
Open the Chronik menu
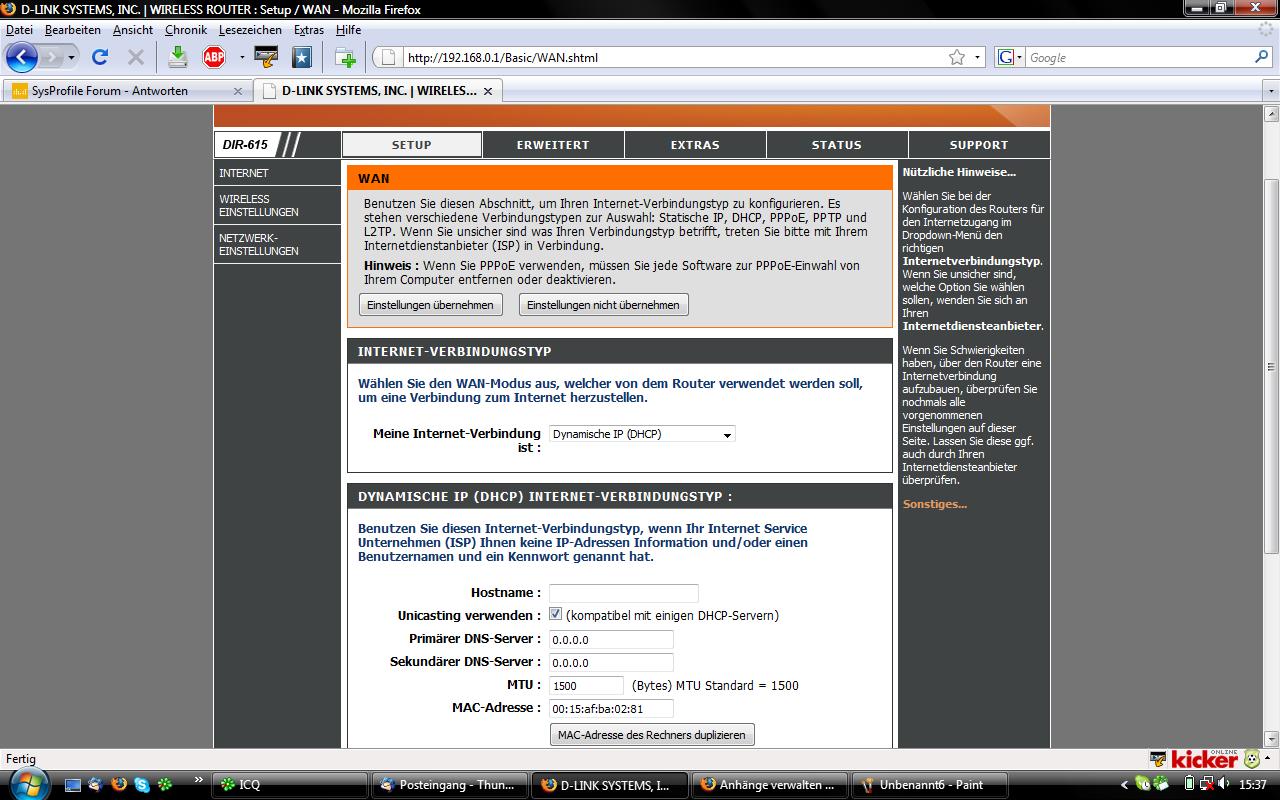[186, 30]
